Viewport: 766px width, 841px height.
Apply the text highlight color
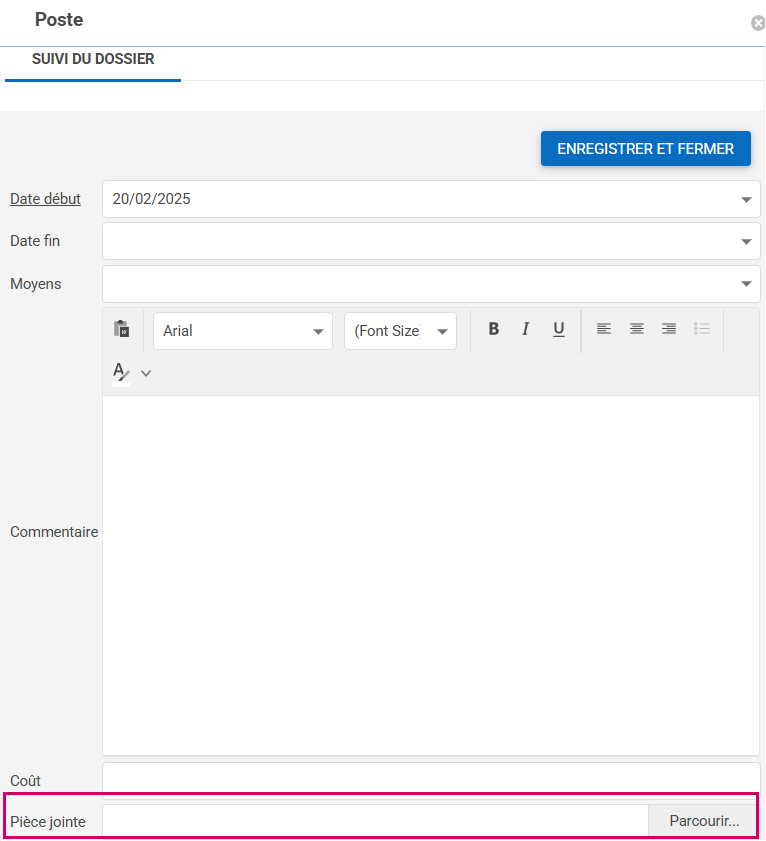(121, 373)
